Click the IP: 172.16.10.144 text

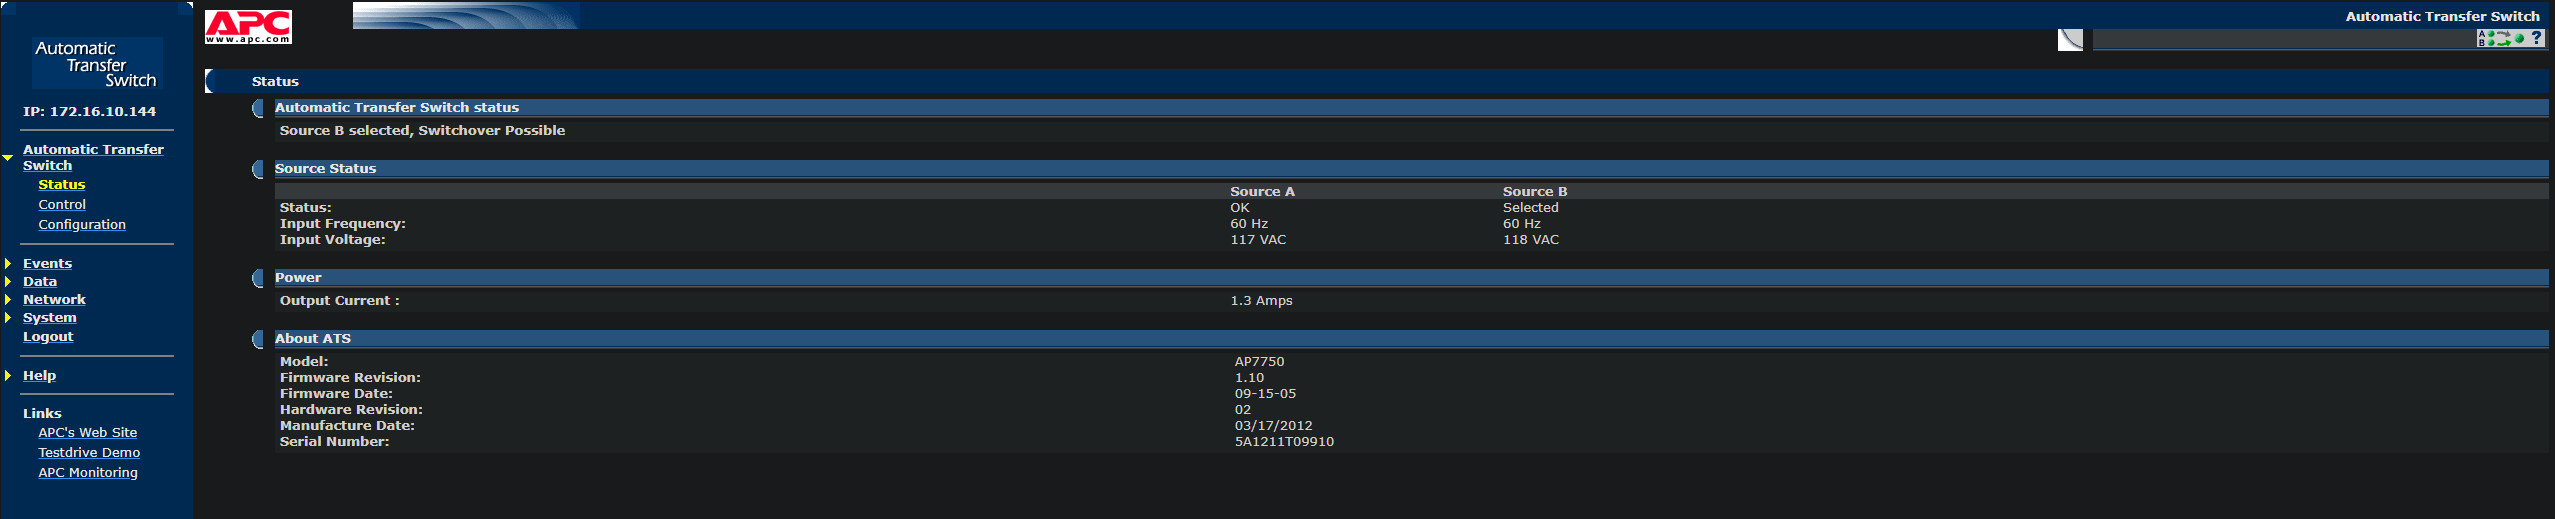(x=90, y=112)
